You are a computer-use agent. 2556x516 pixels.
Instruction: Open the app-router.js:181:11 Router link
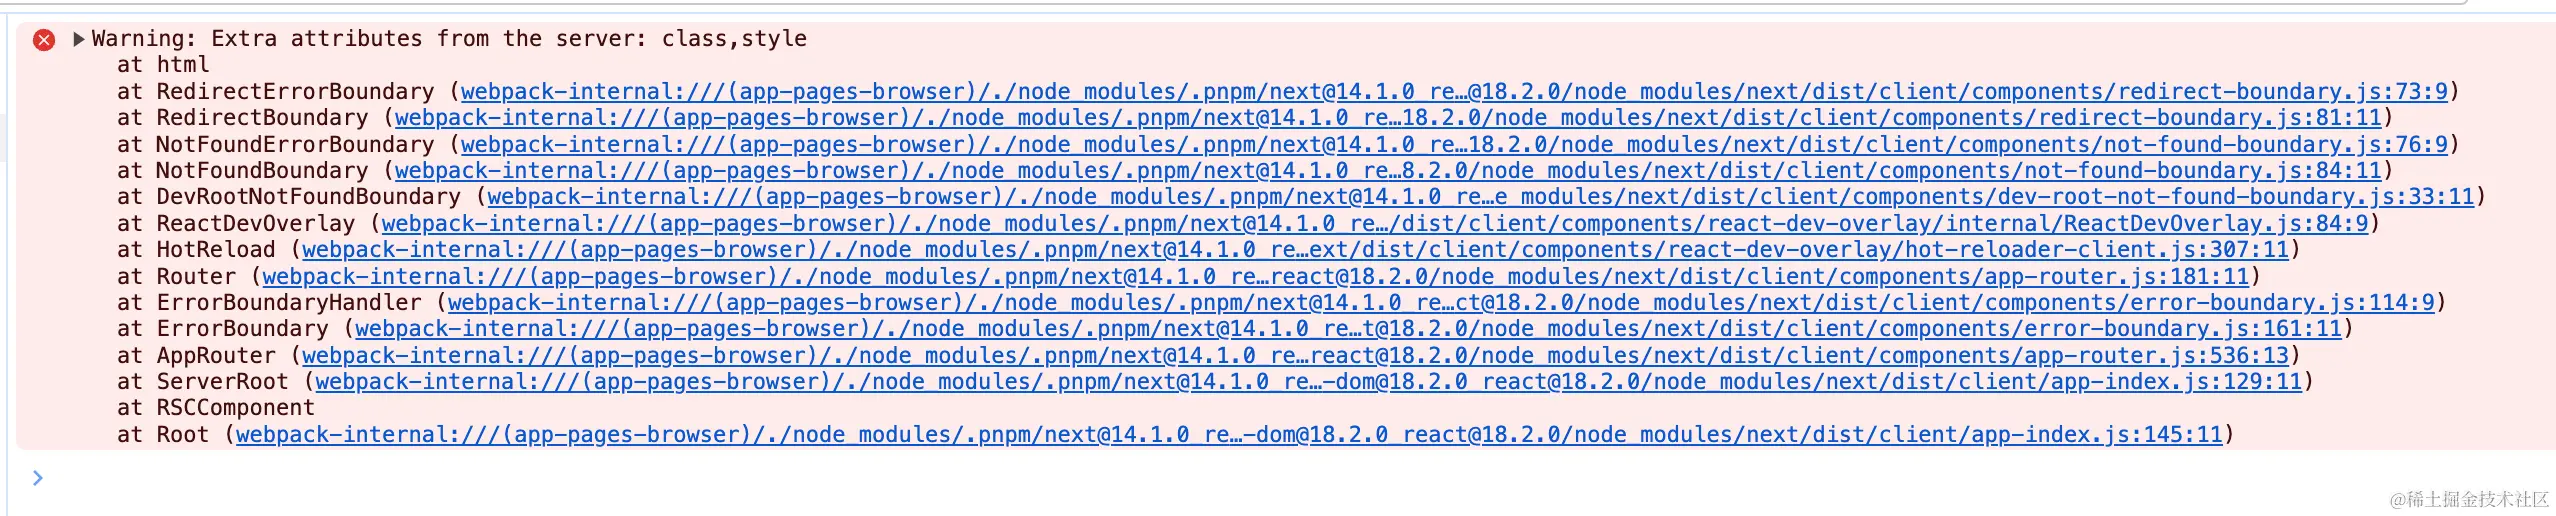(x=1256, y=277)
